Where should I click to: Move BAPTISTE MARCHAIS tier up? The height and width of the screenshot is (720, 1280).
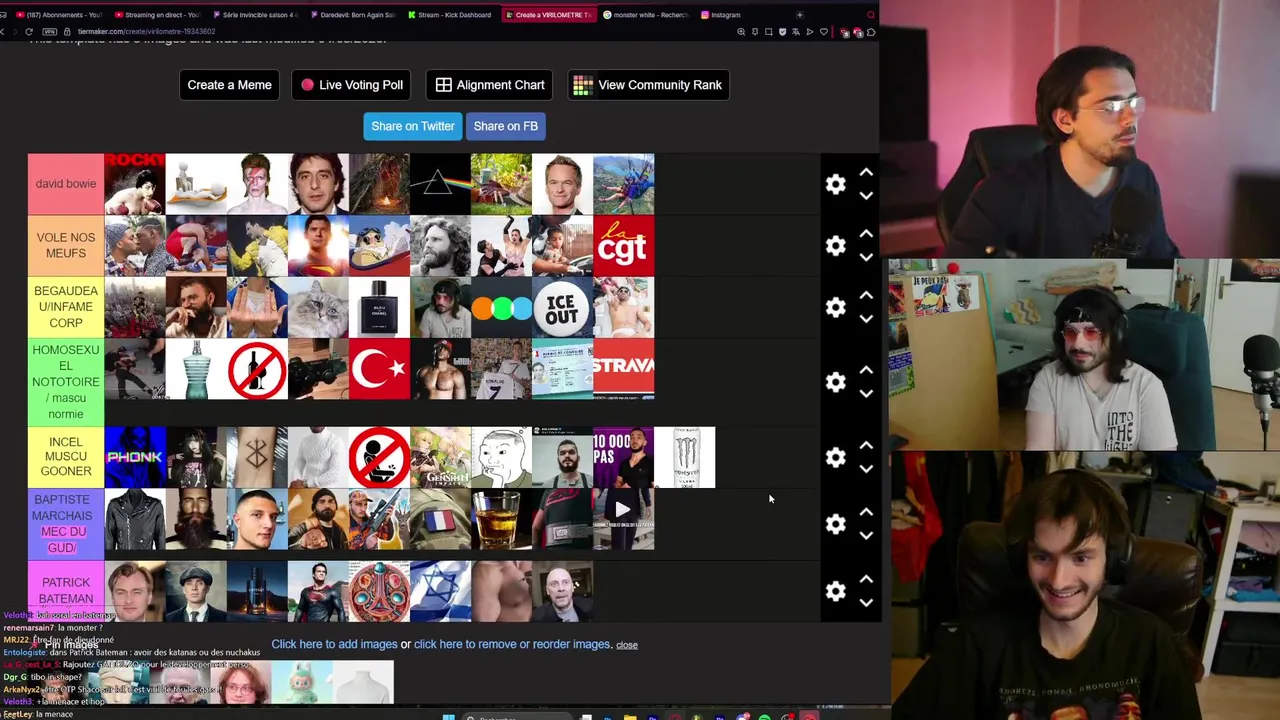point(866,513)
